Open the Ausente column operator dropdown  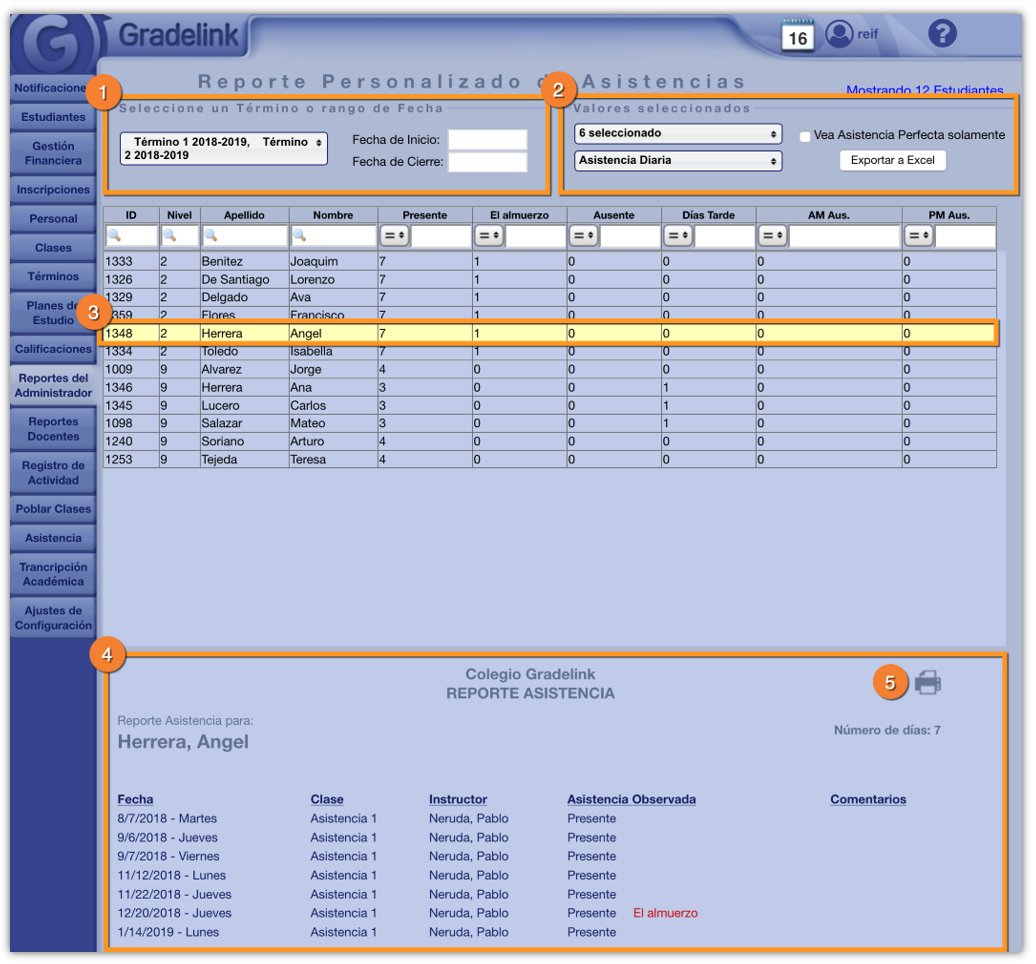tap(583, 236)
